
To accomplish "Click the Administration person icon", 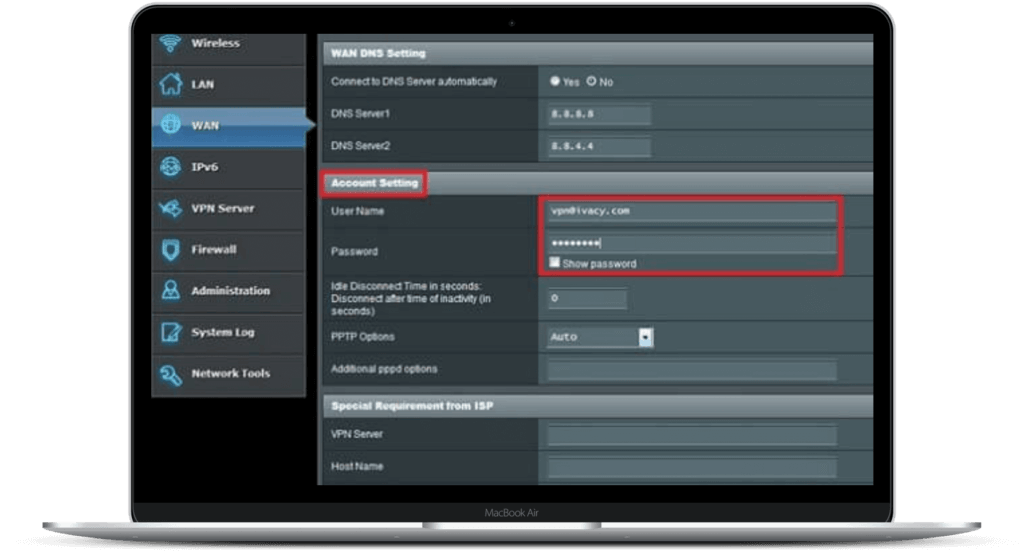I will (171, 291).
